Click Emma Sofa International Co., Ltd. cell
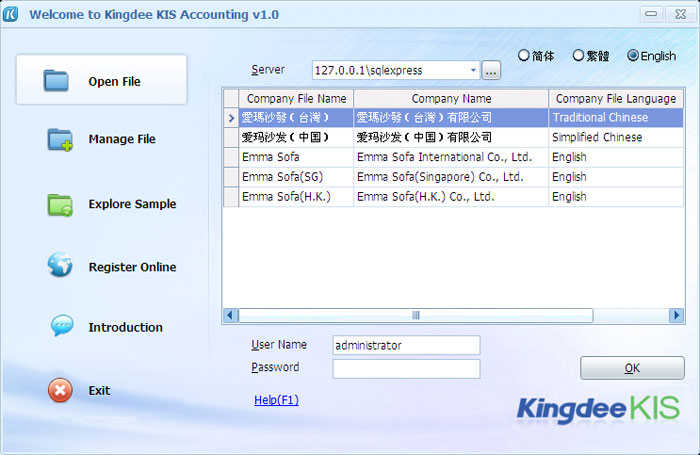The width and height of the screenshot is (700, 455). click(451, 157)
